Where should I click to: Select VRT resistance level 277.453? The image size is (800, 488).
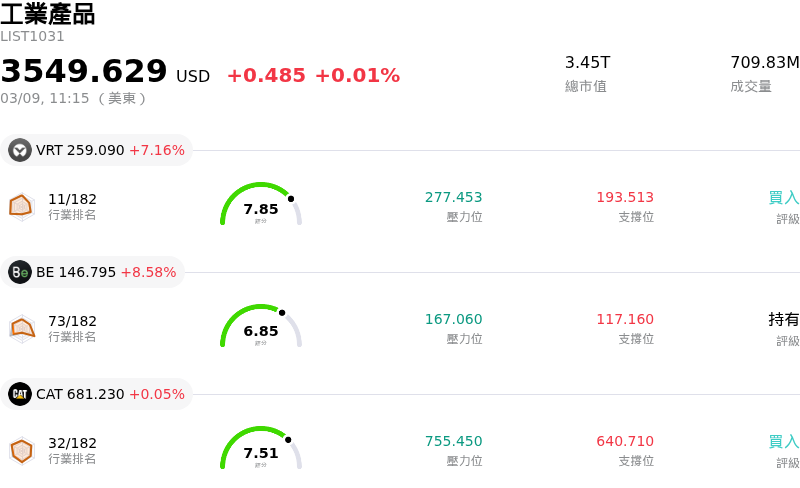point(453,198)
